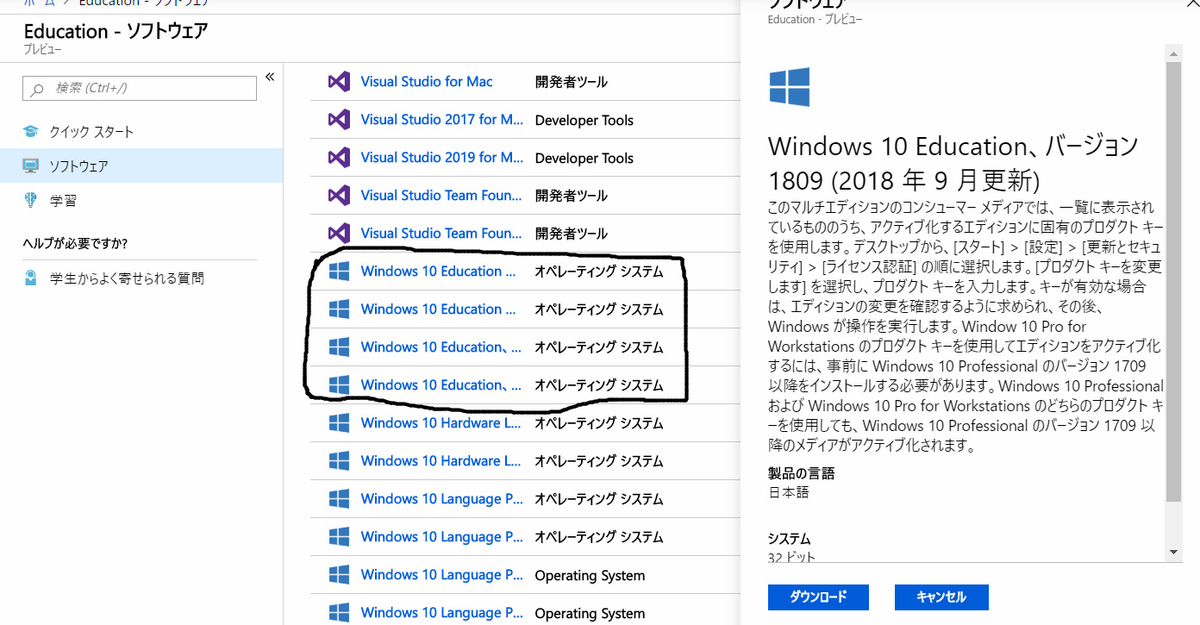Select the ソフトウェア monitor icon in sidebar
This screenshot has width=1200, height=625.
[32, 166]
